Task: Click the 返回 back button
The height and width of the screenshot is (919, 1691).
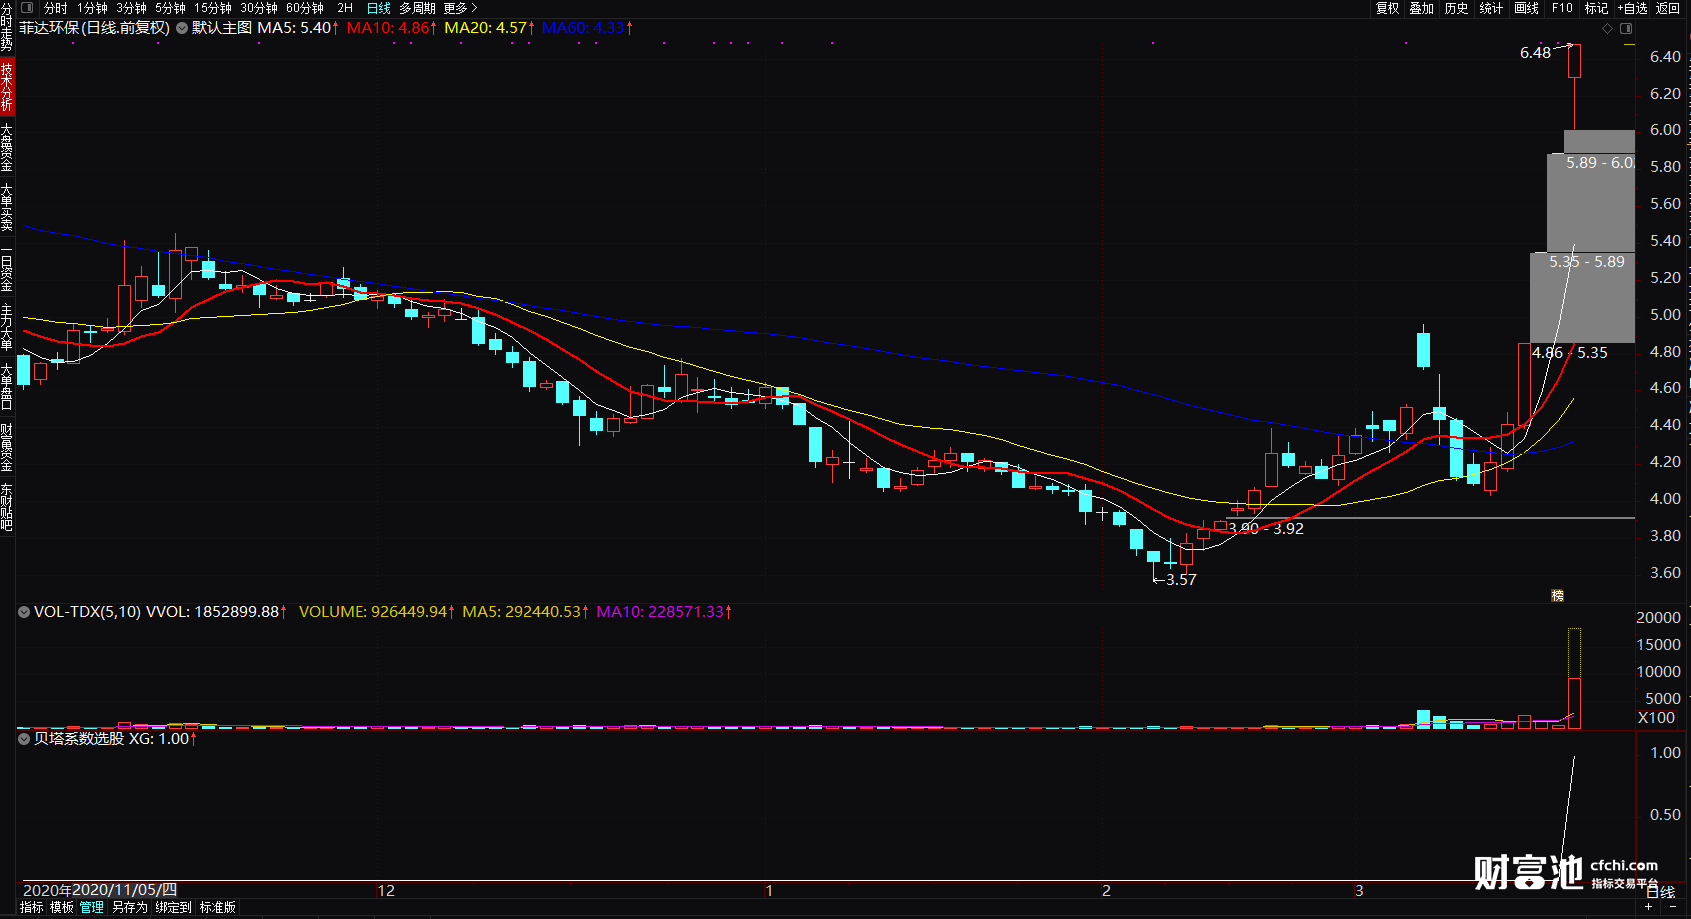Action: point(1668,8)
